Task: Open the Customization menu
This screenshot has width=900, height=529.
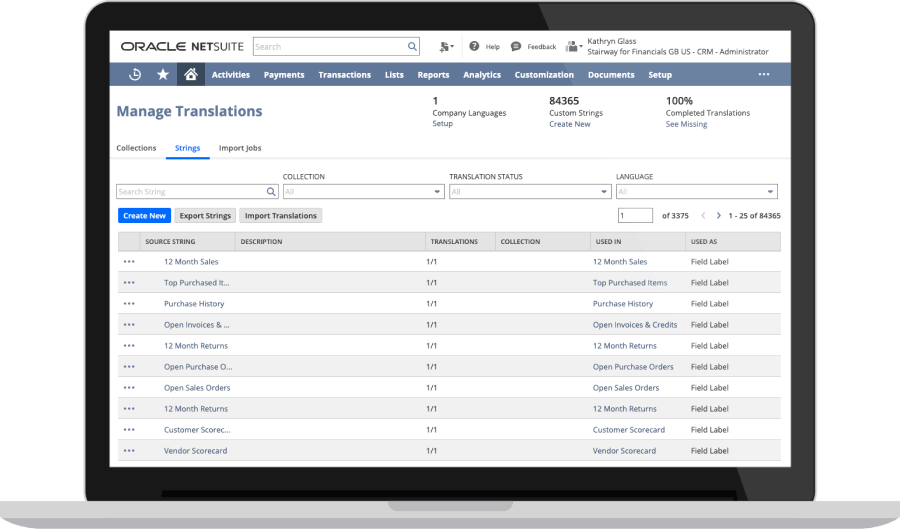Action: coord(544,74)
